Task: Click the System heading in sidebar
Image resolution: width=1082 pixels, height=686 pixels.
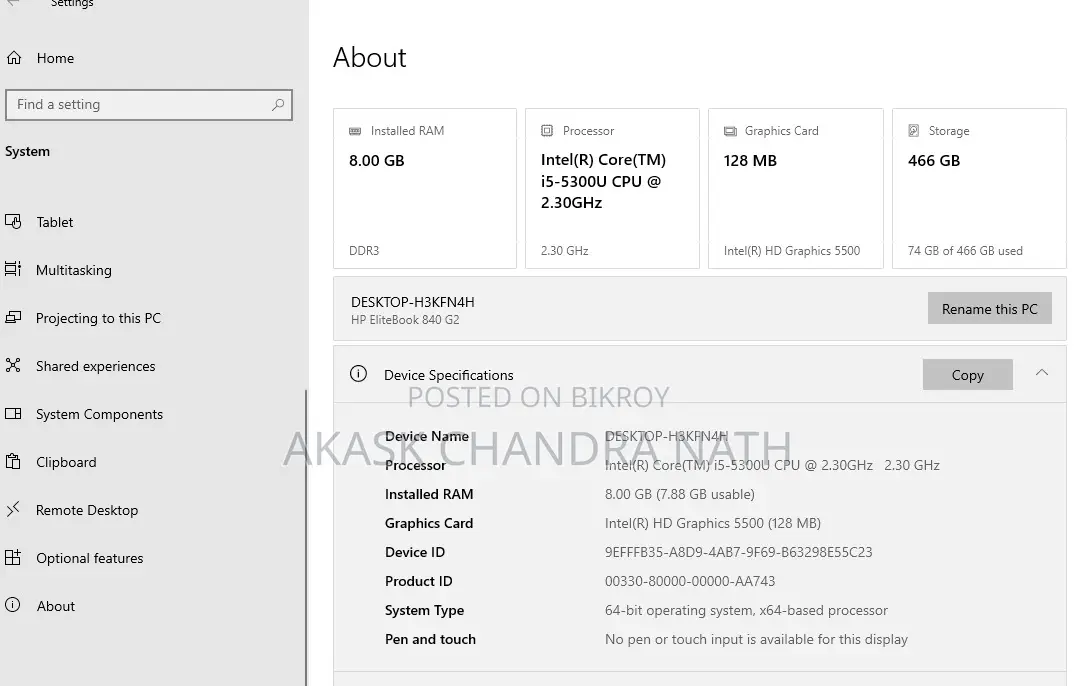Action: (28, 151)
